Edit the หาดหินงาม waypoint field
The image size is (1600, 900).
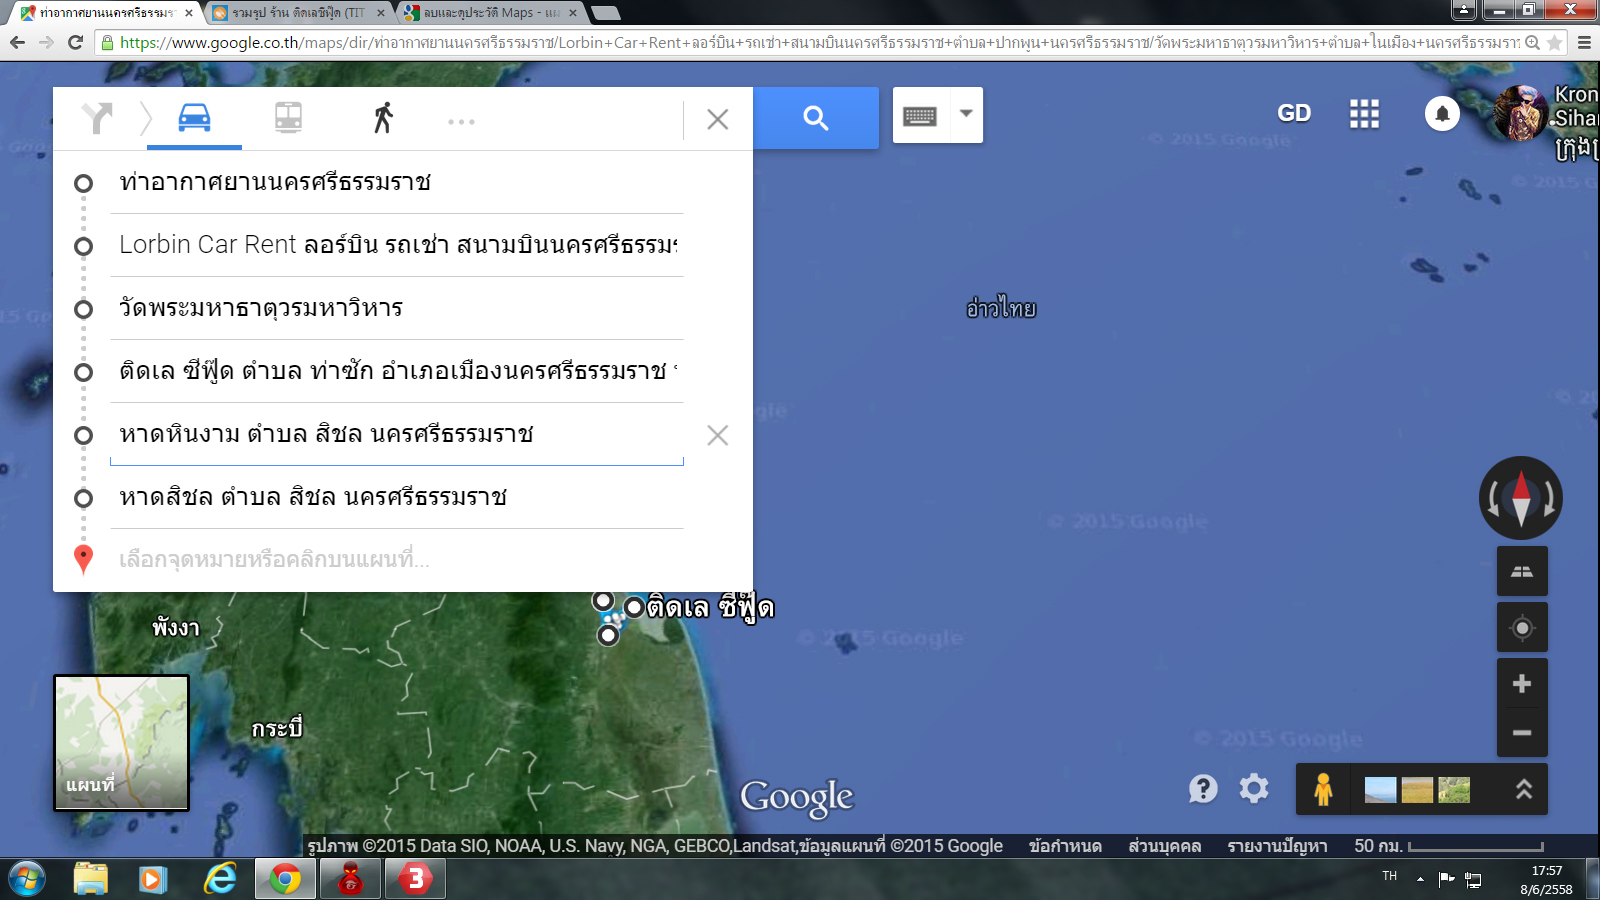397,434
